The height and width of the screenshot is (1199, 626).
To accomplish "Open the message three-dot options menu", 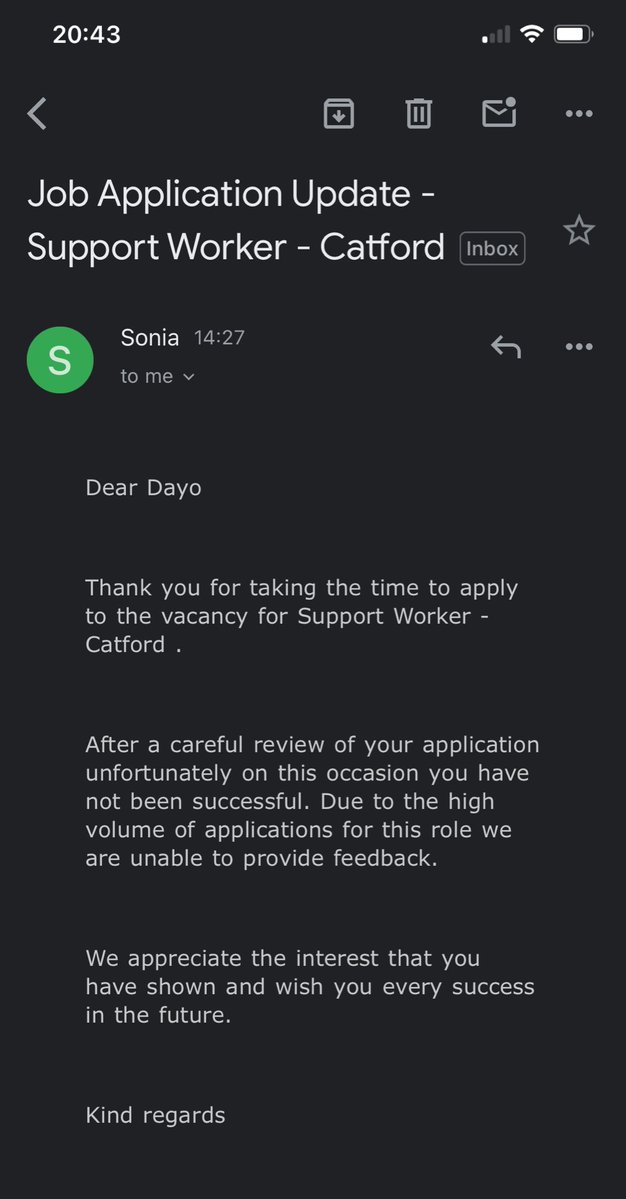I will point(579,347).
